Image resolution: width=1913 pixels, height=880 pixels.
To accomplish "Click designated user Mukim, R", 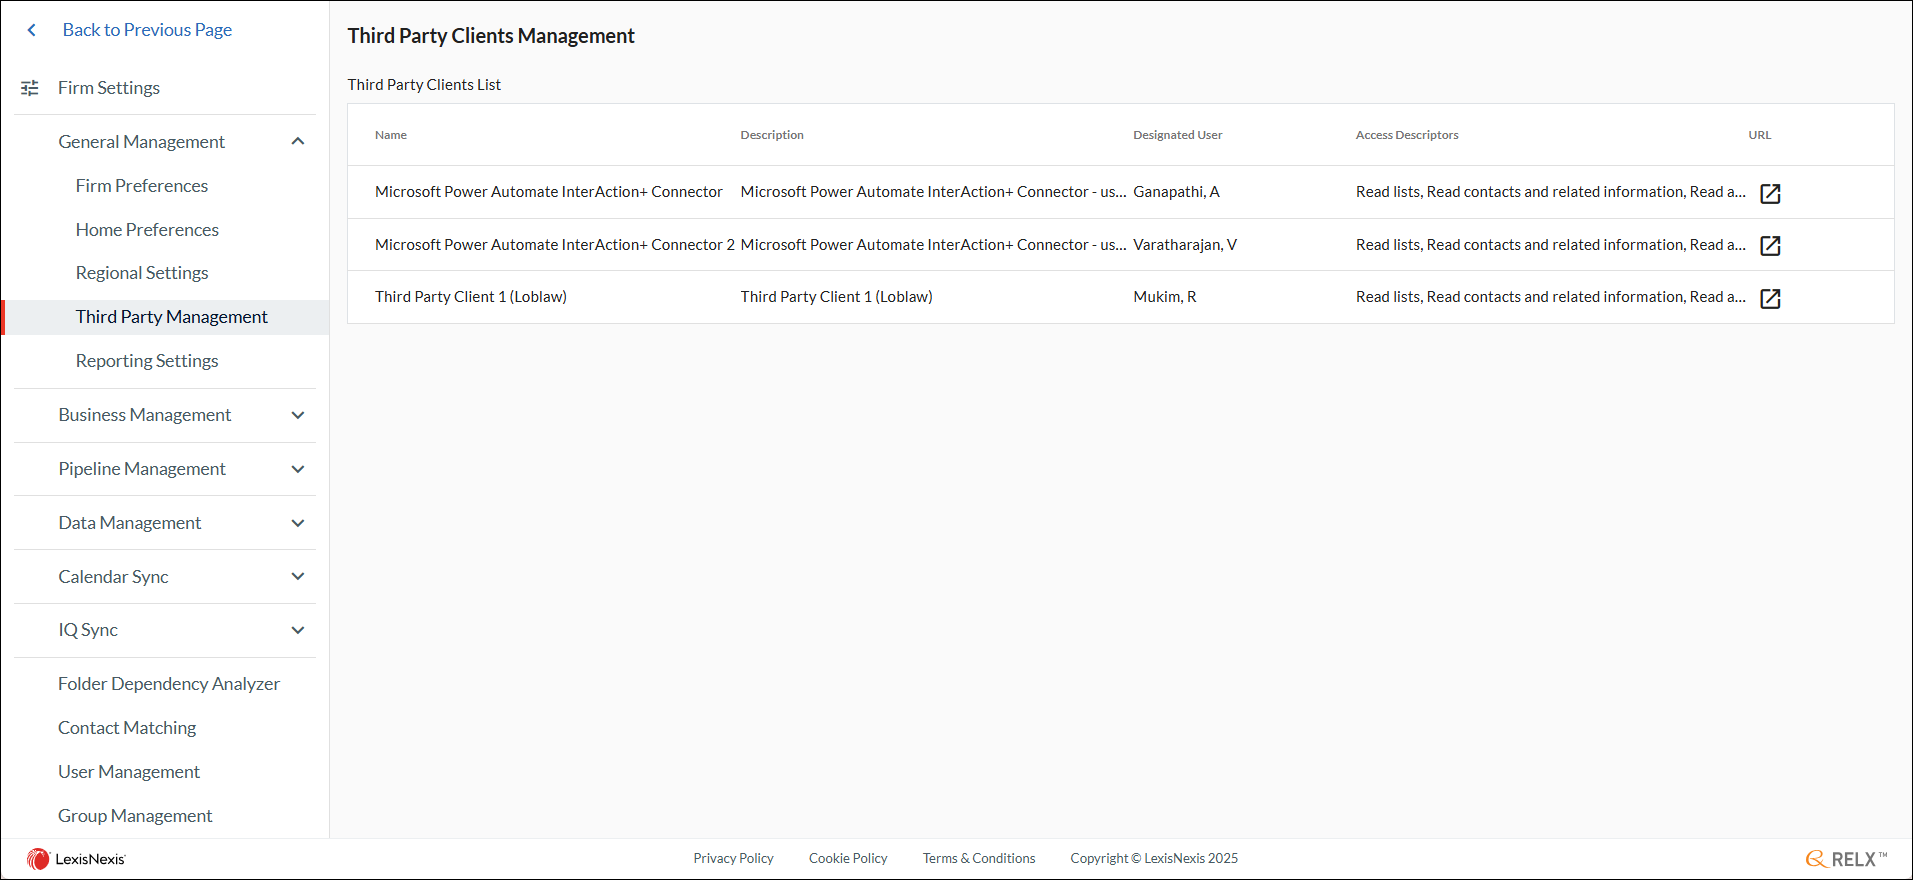I will pyautogui.click(x=1165, y=297).
